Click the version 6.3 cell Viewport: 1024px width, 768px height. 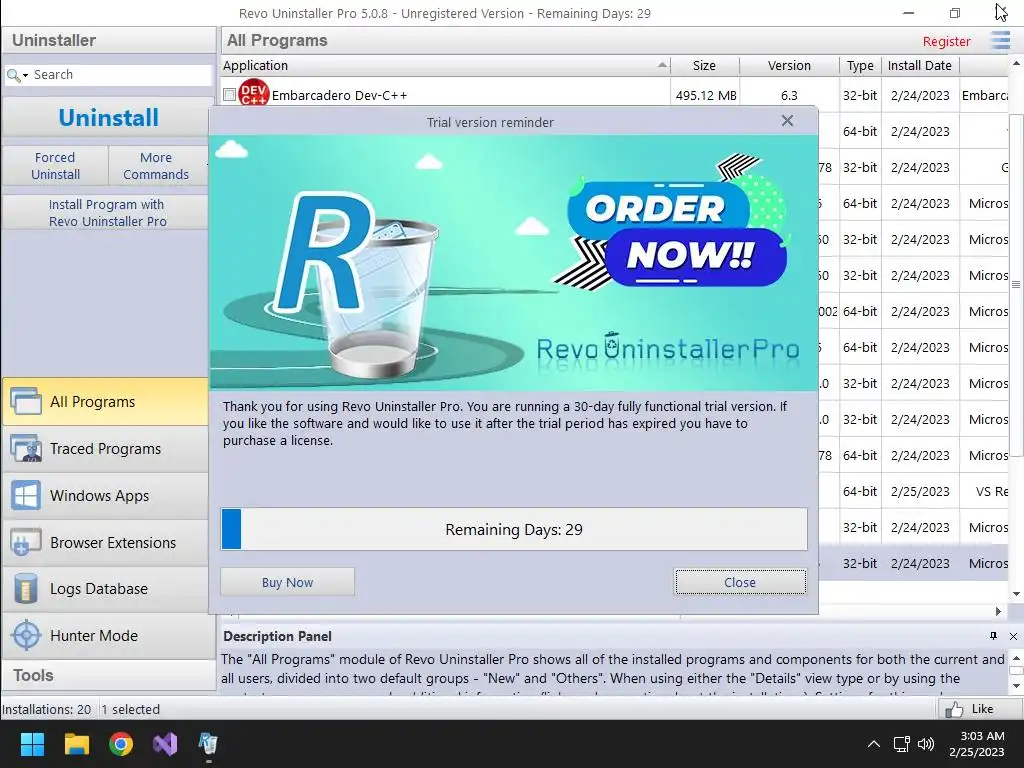(x=789, y=95)
